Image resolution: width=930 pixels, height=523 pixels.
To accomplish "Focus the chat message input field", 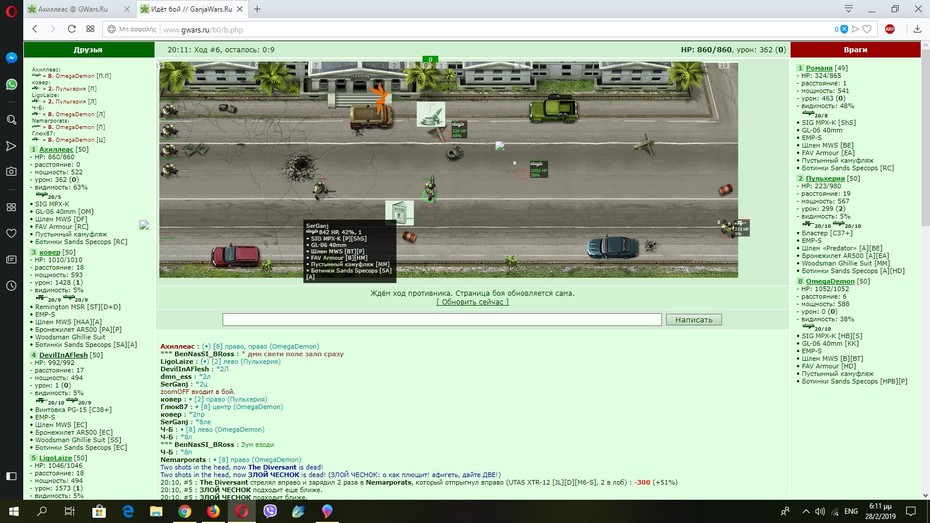I will 442,320.
